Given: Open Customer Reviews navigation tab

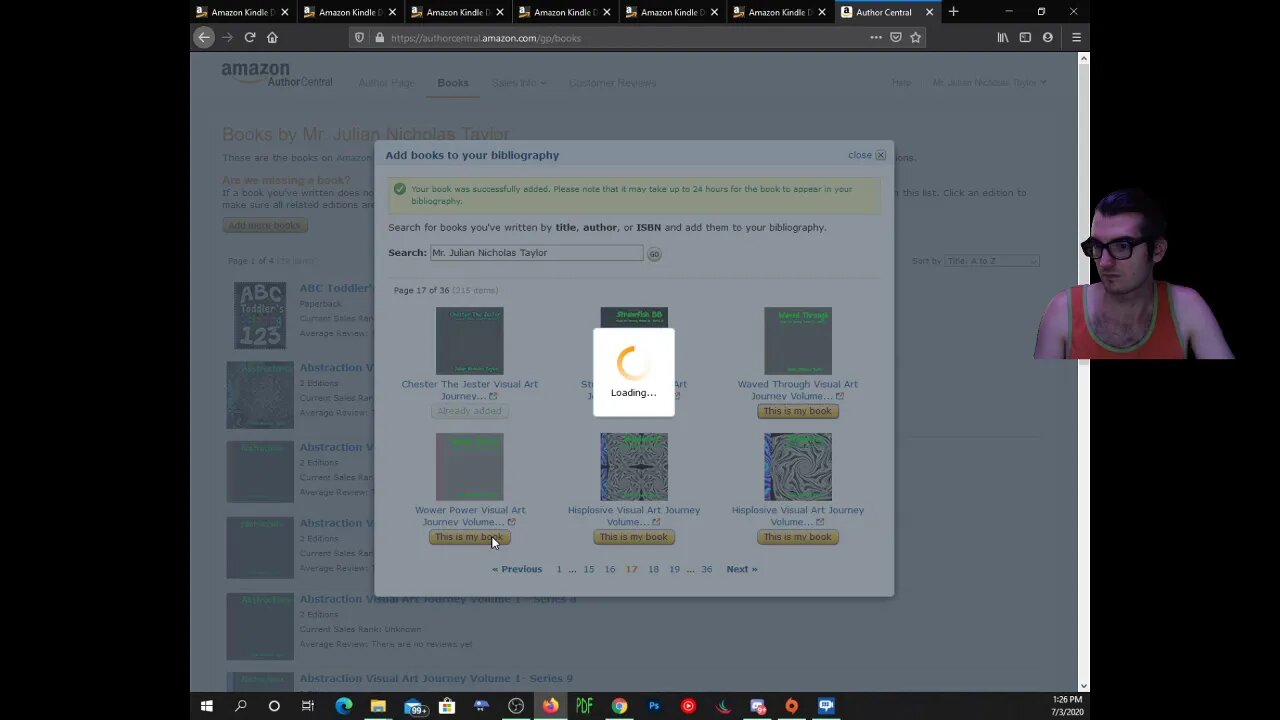Looking at the screenshot, I should 612,83.
